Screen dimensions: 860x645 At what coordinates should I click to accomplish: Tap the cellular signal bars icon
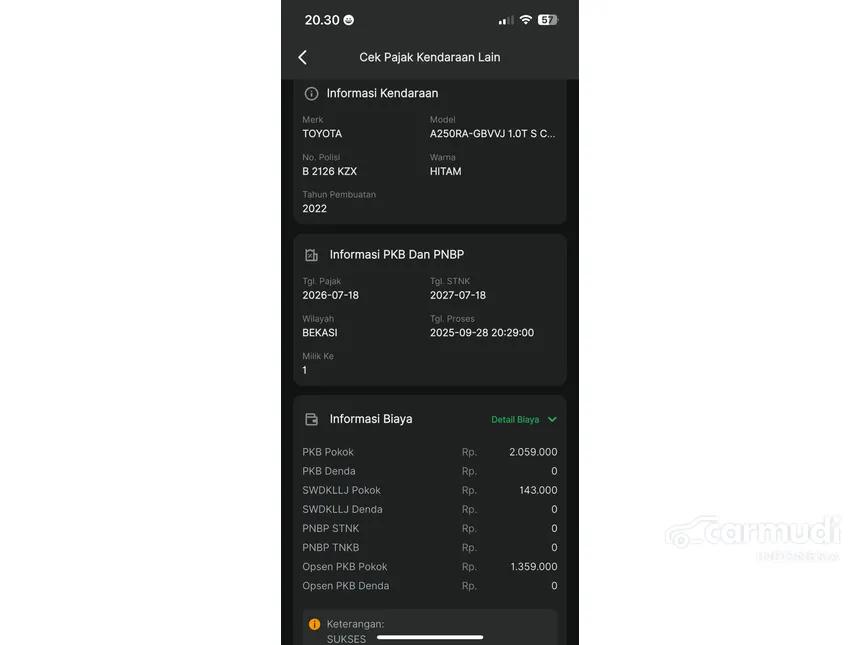[506, 20]
